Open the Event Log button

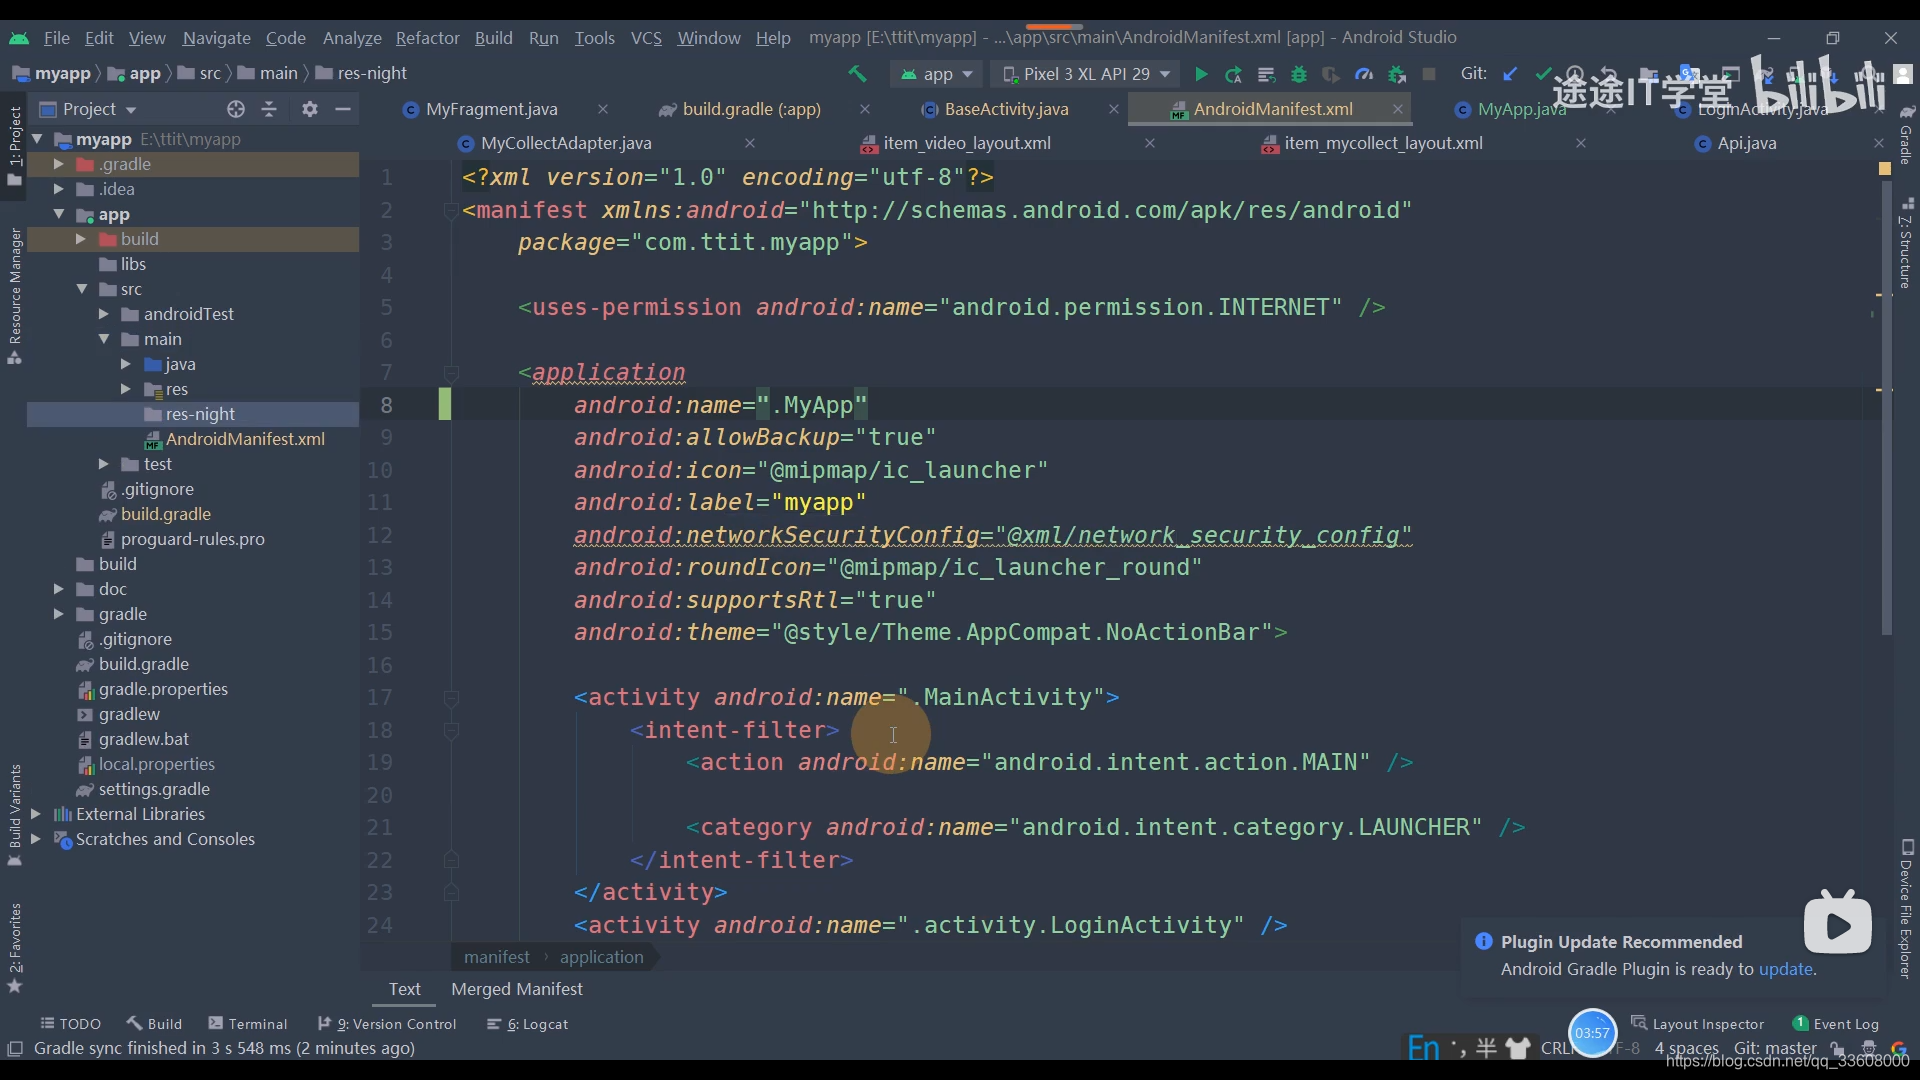[x=1835, y=1024]
